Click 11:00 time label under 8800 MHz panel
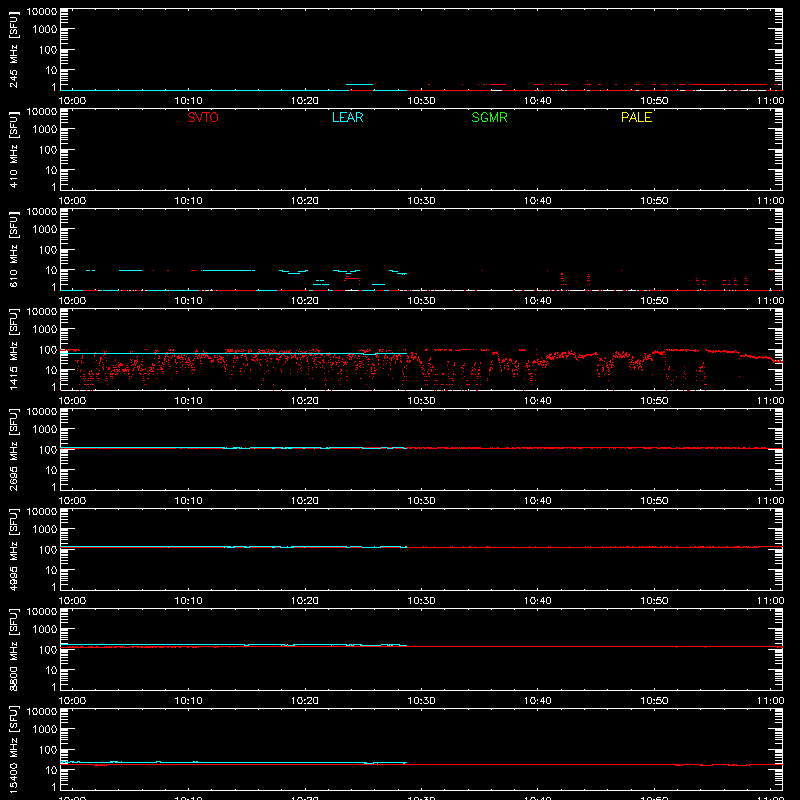 [770, 701]
